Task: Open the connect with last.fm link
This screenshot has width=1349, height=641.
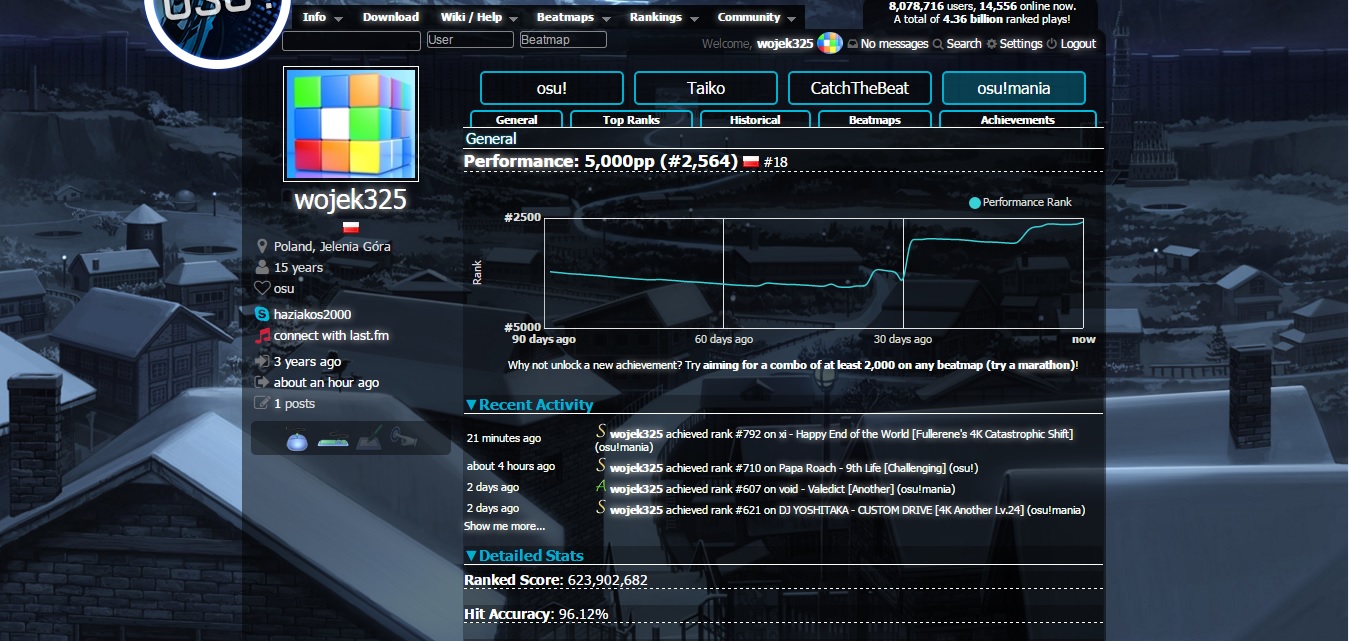Action: pos(331,336)
